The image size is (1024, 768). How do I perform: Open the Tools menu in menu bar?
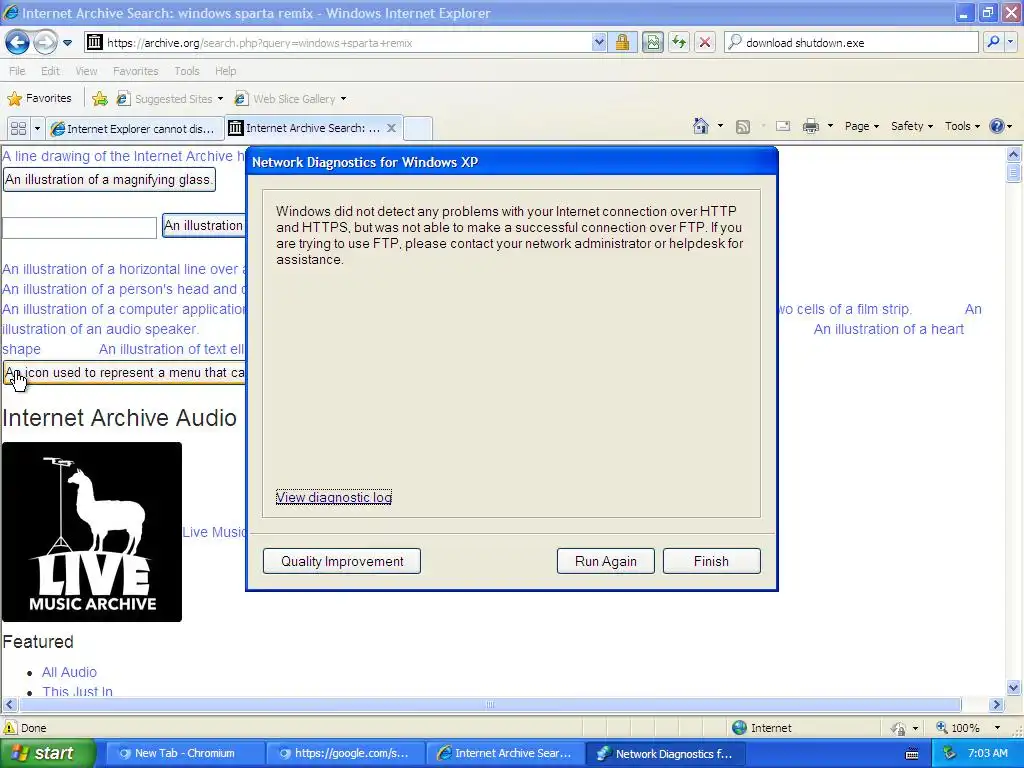187,71
